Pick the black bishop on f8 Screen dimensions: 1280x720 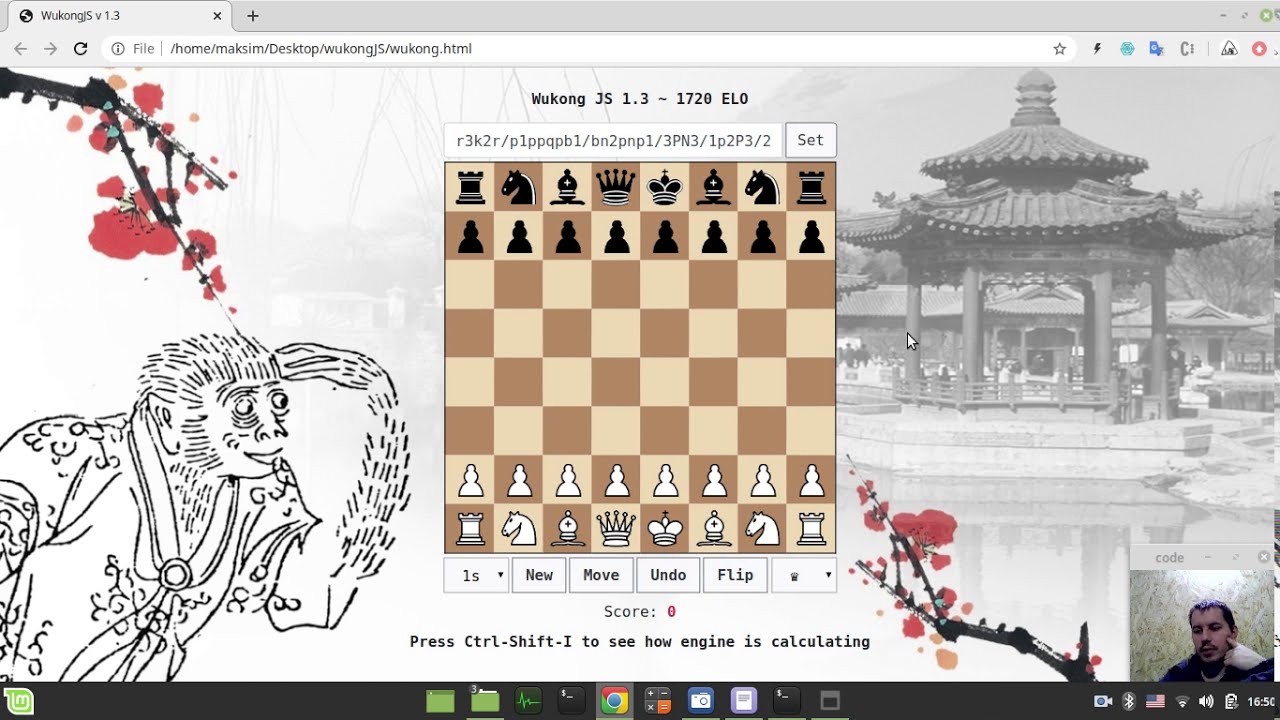714,187
